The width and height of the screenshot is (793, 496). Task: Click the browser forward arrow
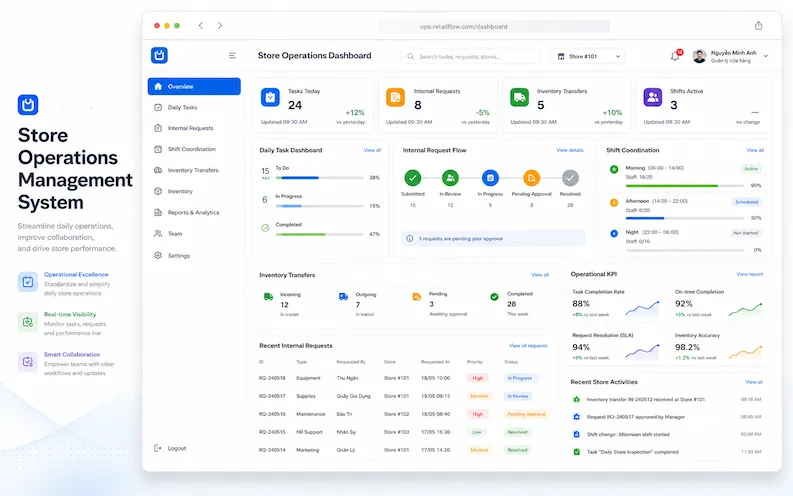(219, 25)
